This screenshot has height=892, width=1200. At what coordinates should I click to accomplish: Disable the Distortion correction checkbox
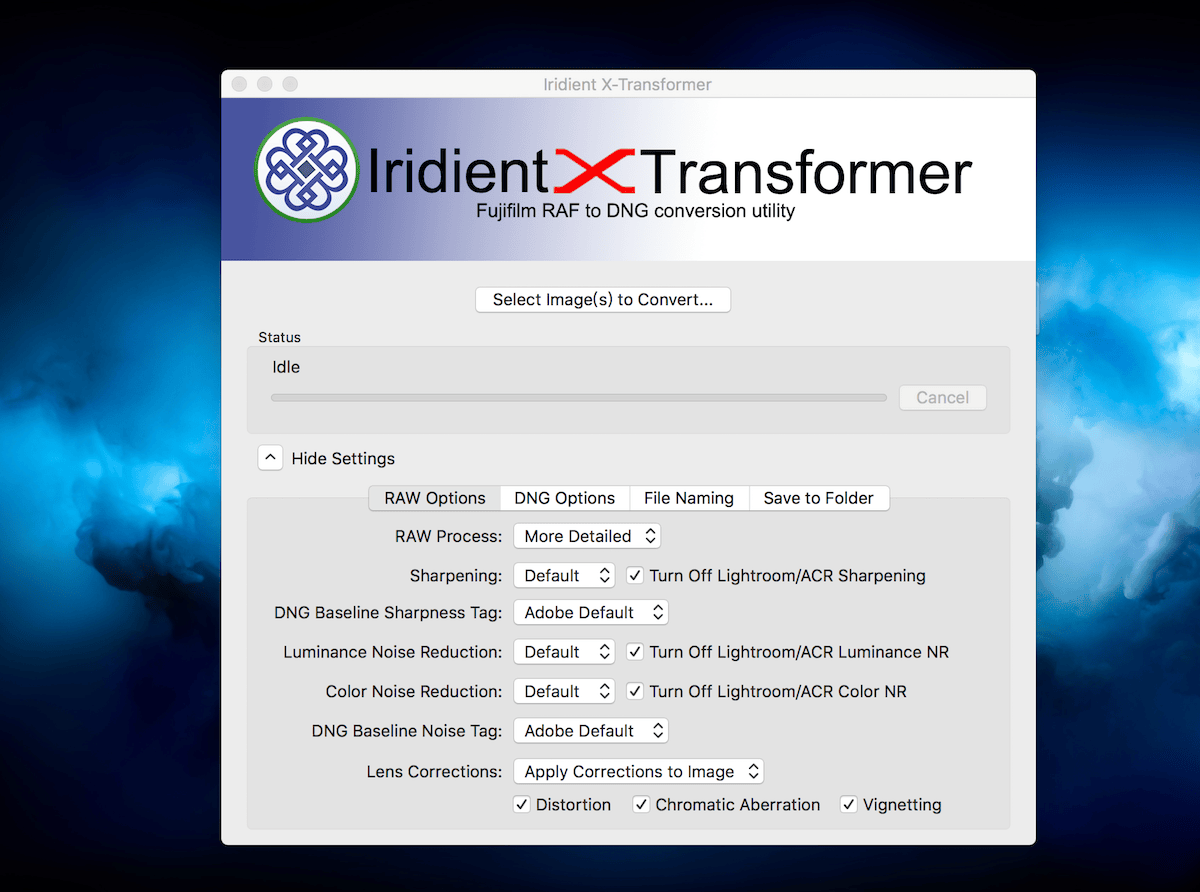coord(521,804)
